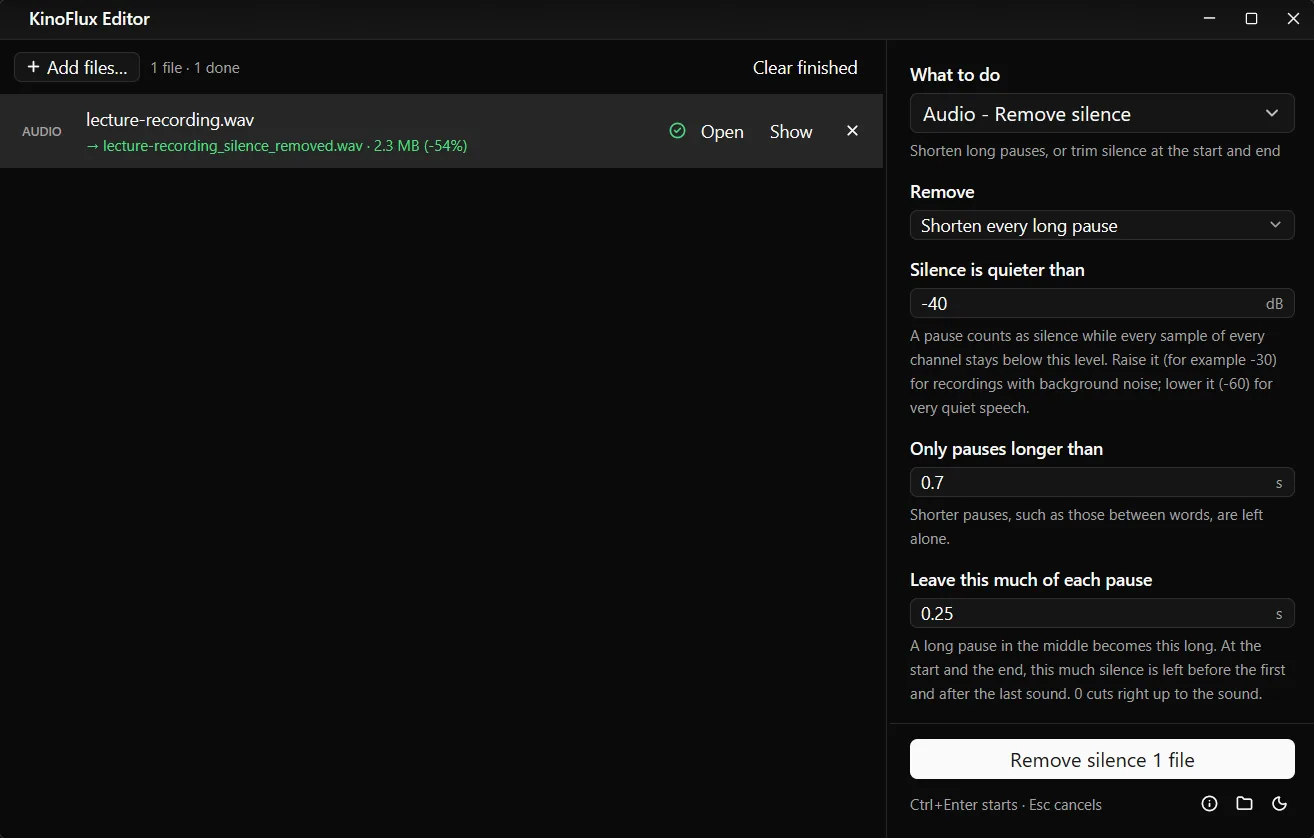Click the AUDIO type label
Image resolution: width=1314 pixels, height=838 pixels.
point(42,131)
